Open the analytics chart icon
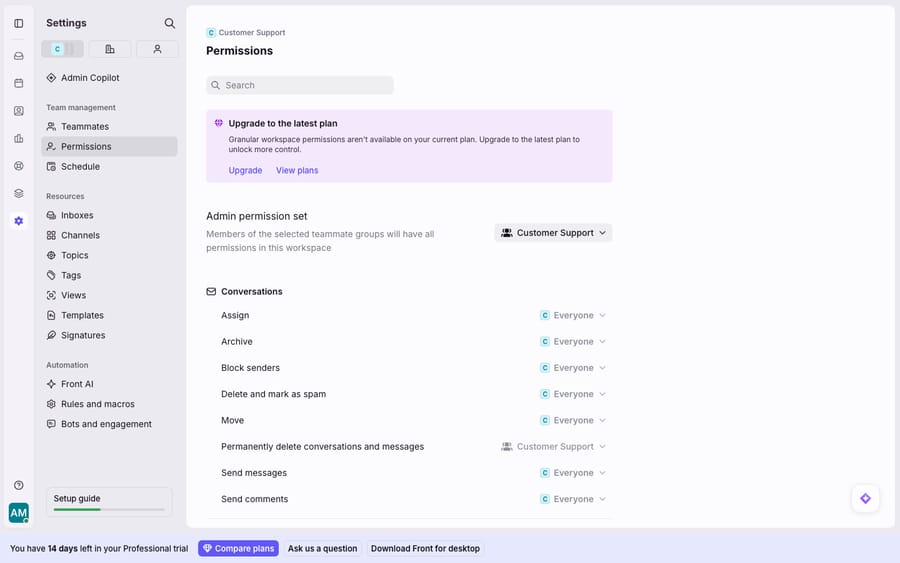The width and height of the screenshot is (900, 563). 18,138
